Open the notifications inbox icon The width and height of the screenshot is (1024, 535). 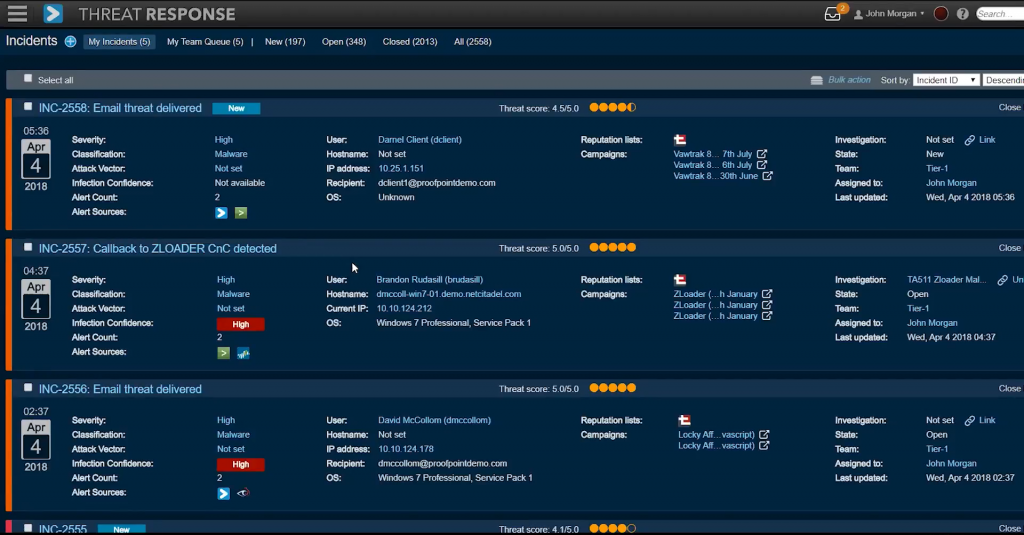pyautogui.click(x=833, y=14)
